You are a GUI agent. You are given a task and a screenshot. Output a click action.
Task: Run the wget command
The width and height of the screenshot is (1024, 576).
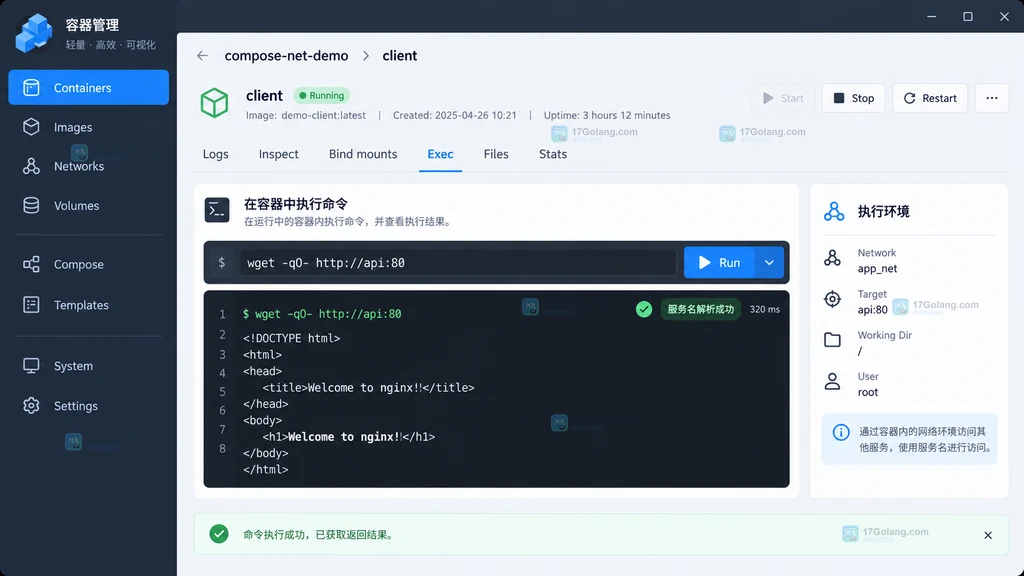point(719,263)
